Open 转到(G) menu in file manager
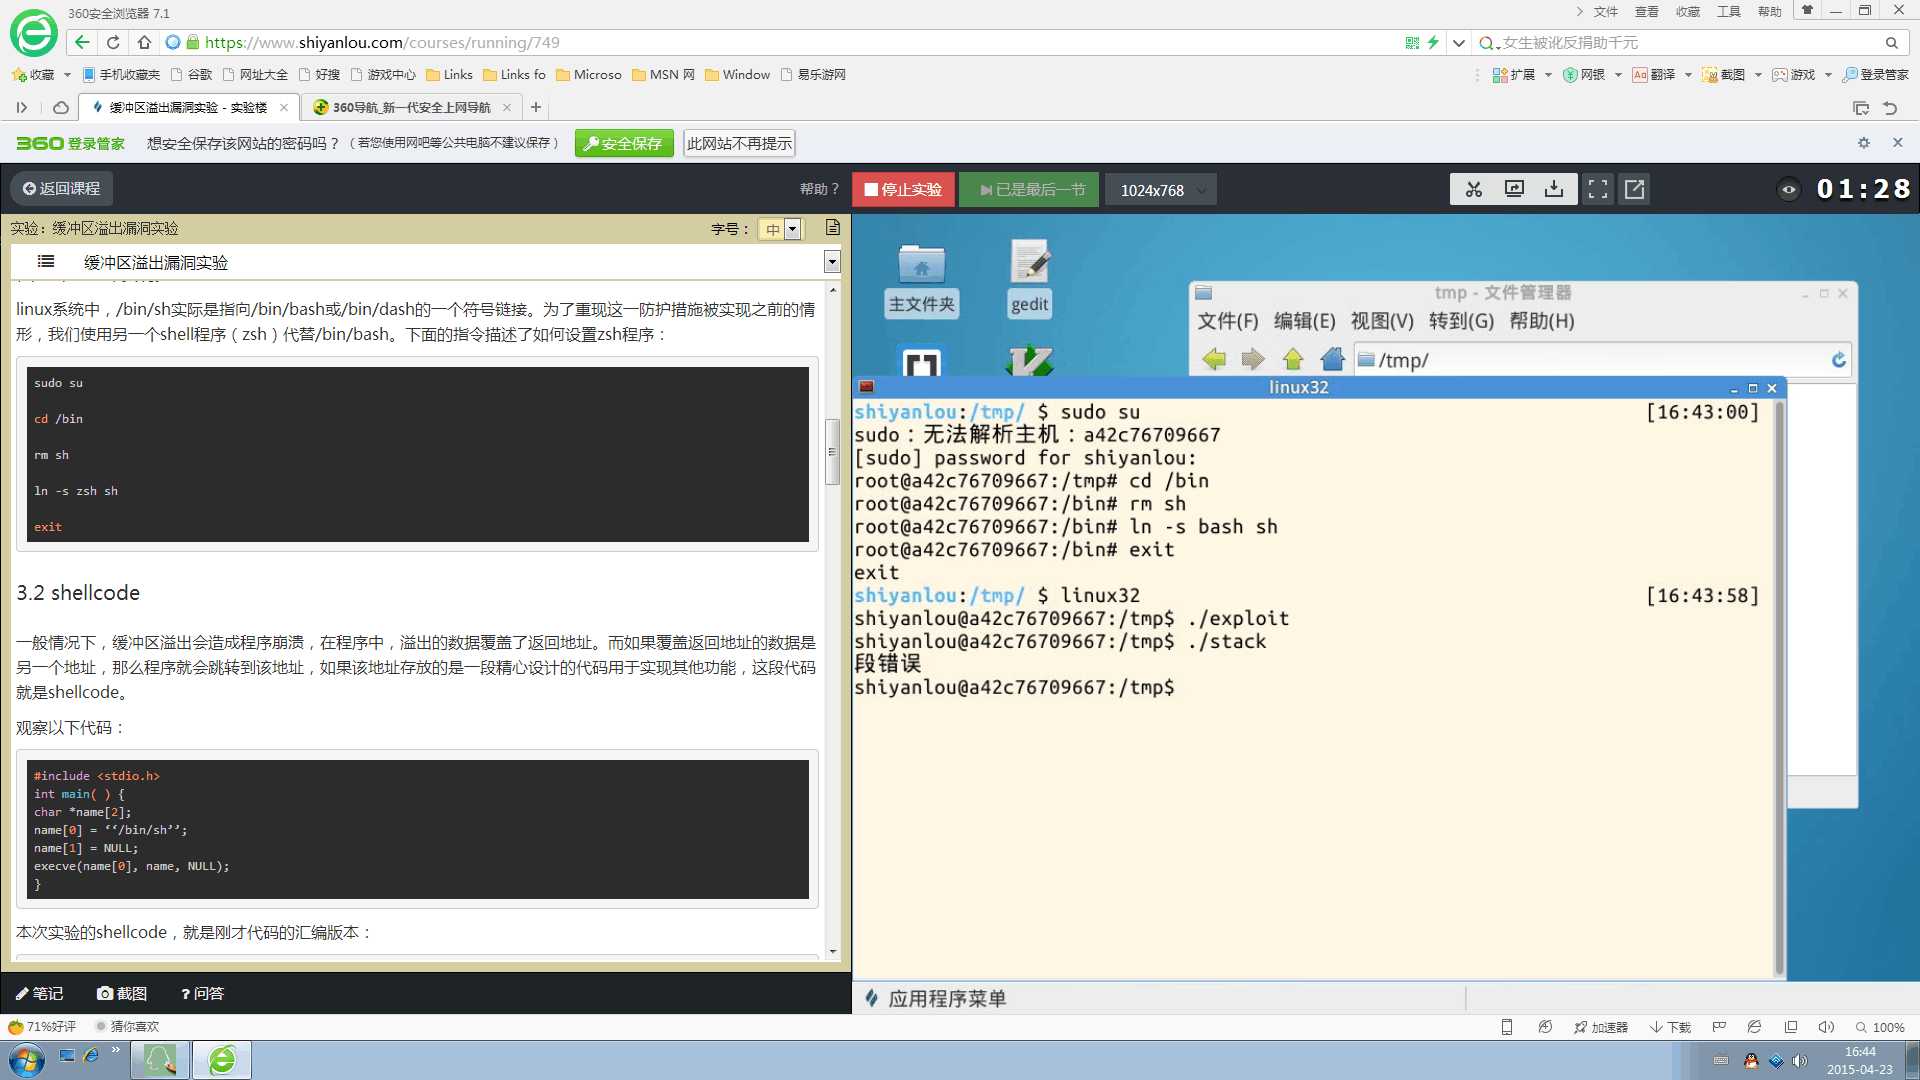This screenshot has width=1920, height=1080. [x=1461, y=321]
